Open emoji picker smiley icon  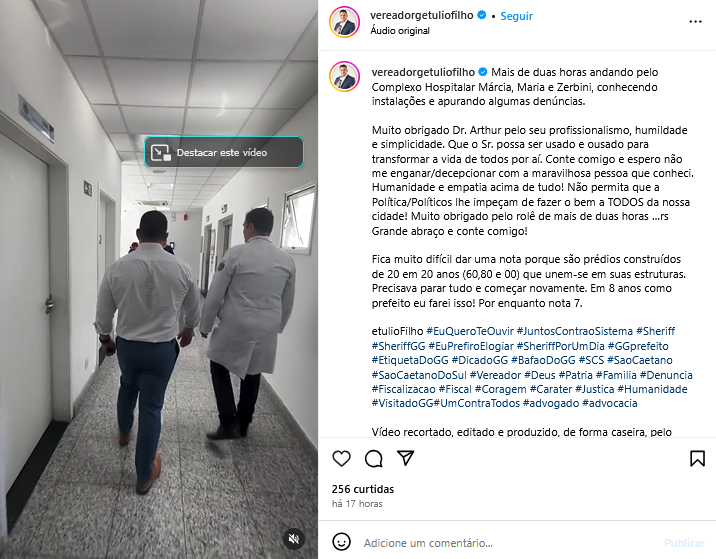(342, 542)
